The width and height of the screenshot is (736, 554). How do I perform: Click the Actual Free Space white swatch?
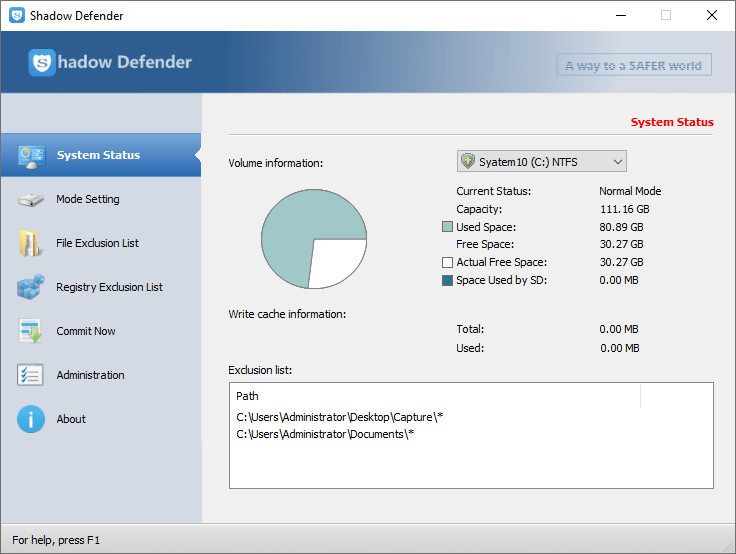point(447,262)
